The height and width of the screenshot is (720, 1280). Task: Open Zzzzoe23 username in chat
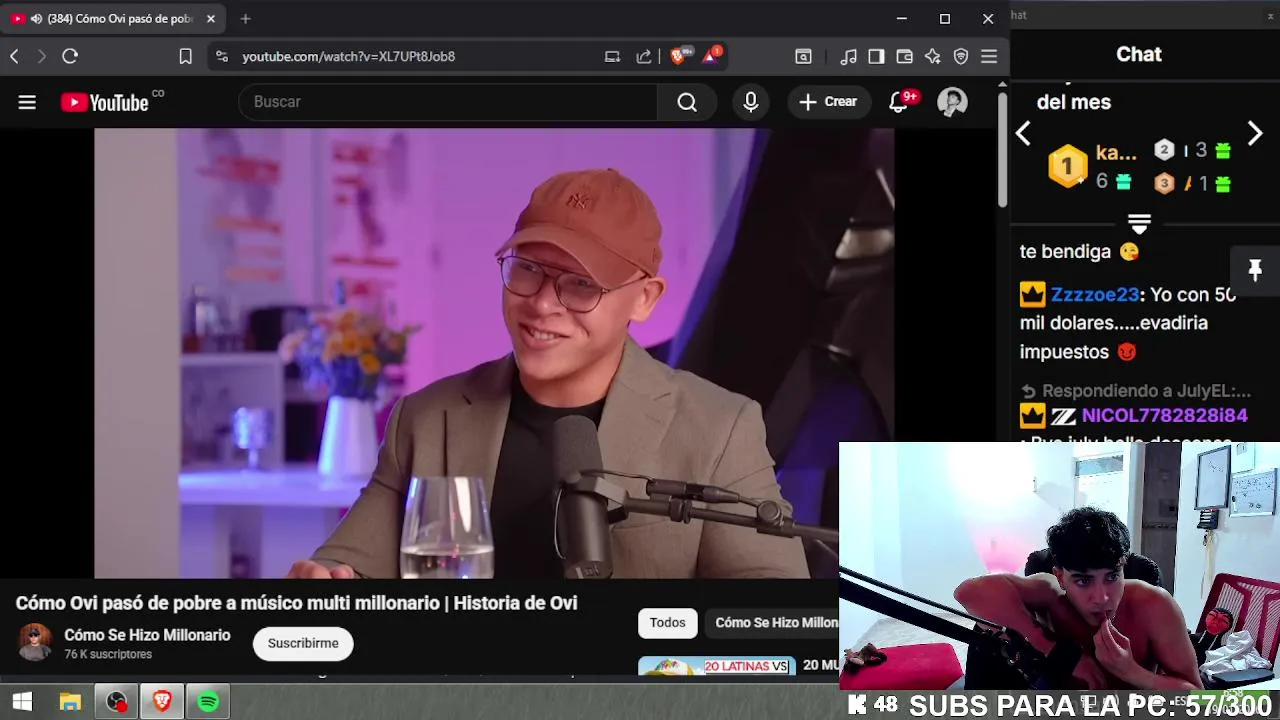point(1095,294)
